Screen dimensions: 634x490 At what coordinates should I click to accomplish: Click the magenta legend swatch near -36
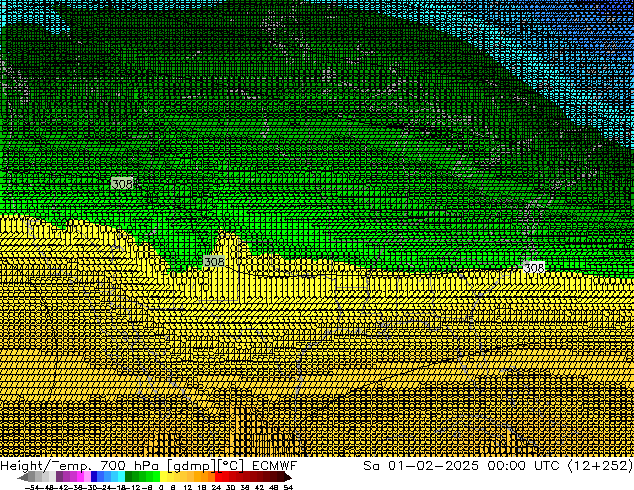coord(80,476)
